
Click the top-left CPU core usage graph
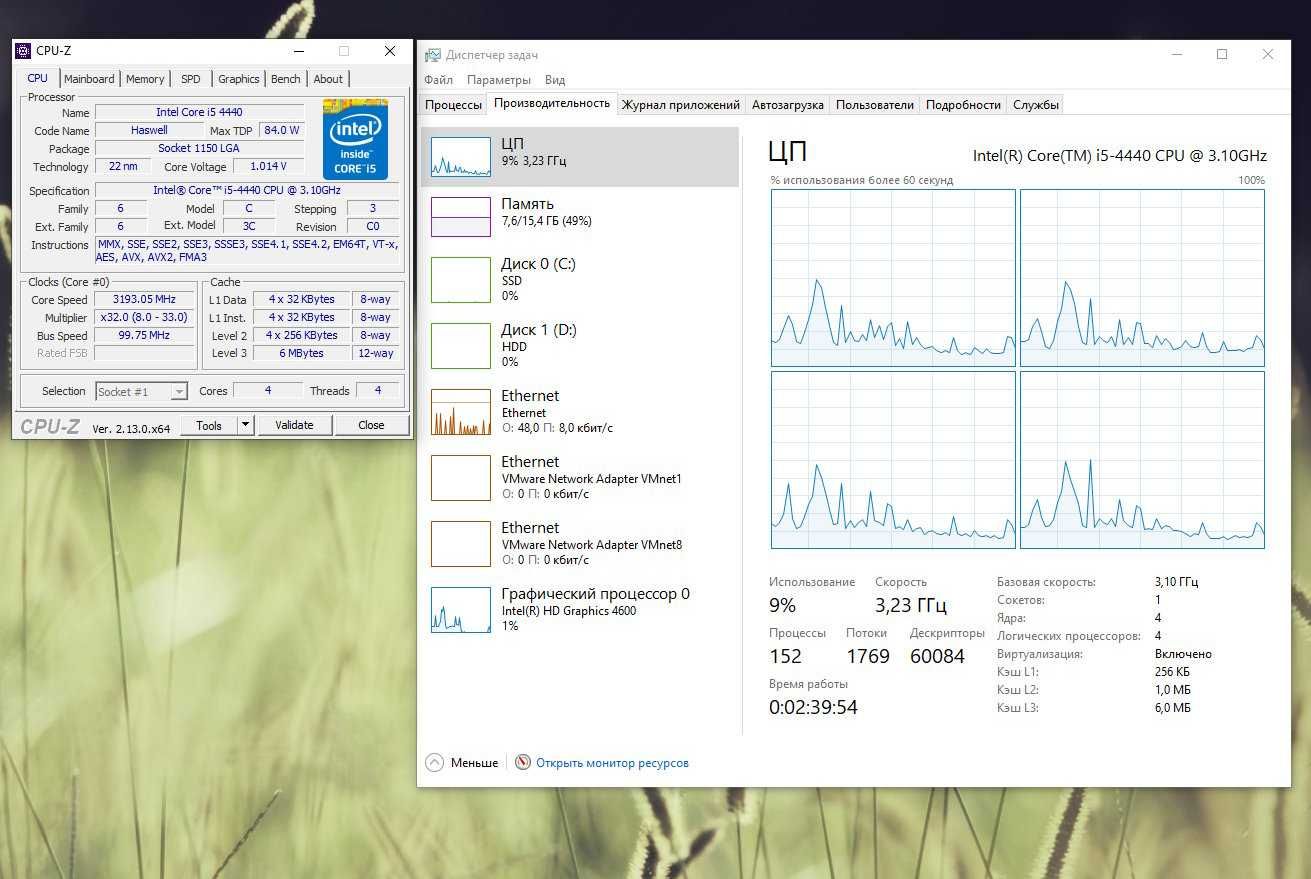click(x=893, y=278)
